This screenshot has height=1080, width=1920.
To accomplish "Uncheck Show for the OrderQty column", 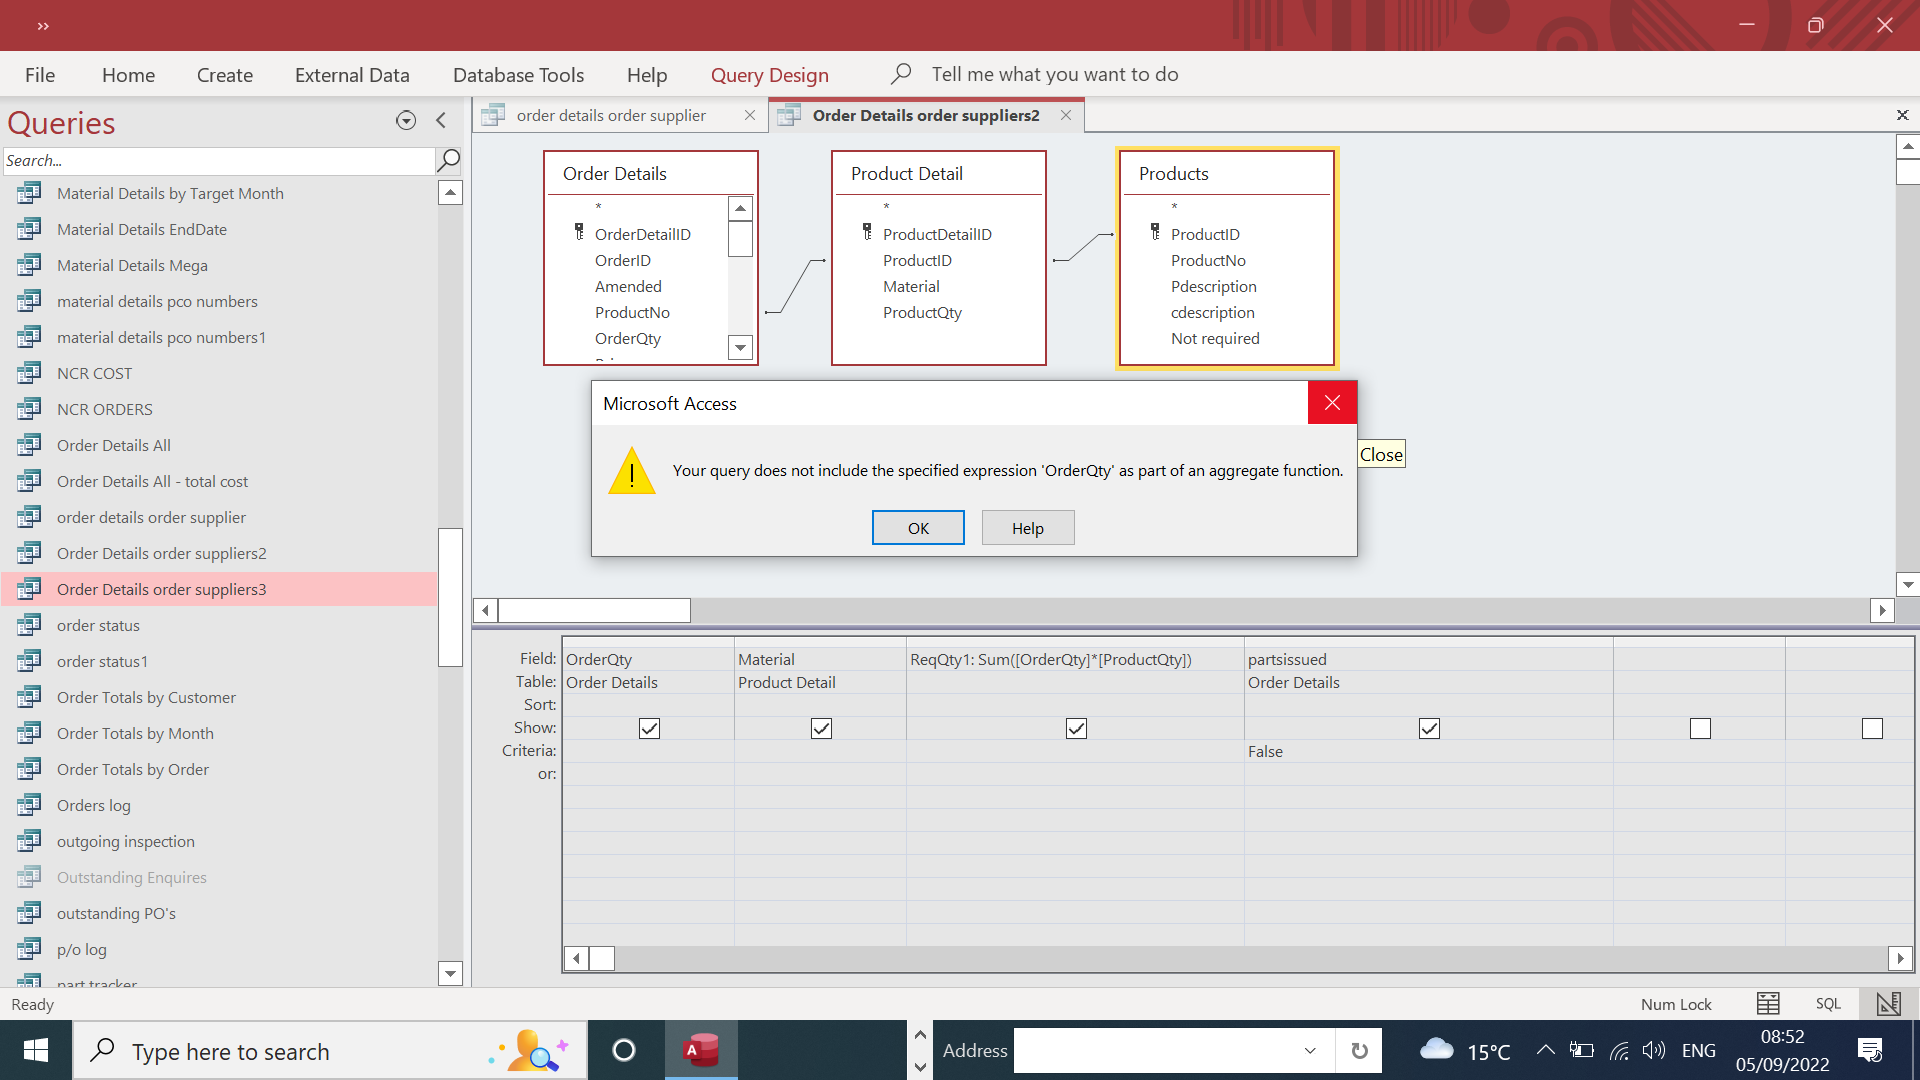I will (x=649, y=728).
